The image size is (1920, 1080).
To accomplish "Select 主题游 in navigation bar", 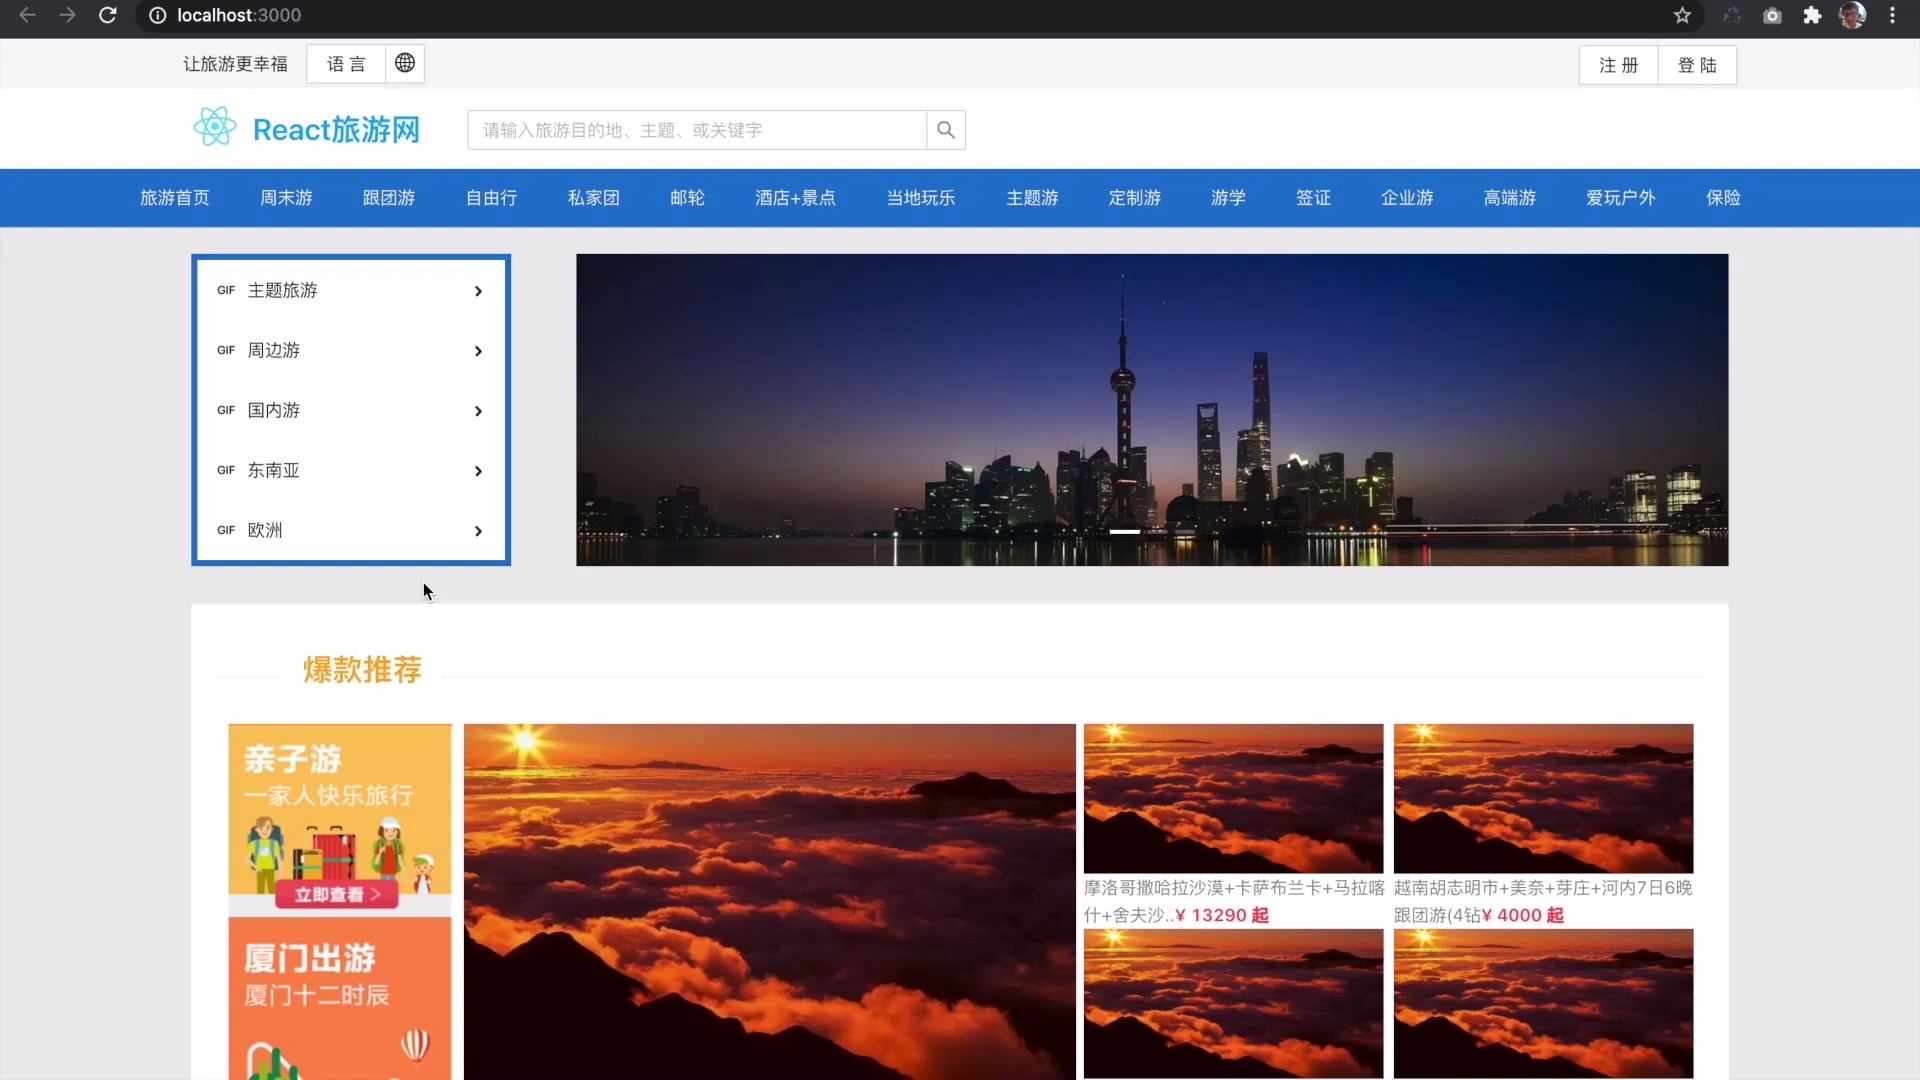I will (1032, 198).
